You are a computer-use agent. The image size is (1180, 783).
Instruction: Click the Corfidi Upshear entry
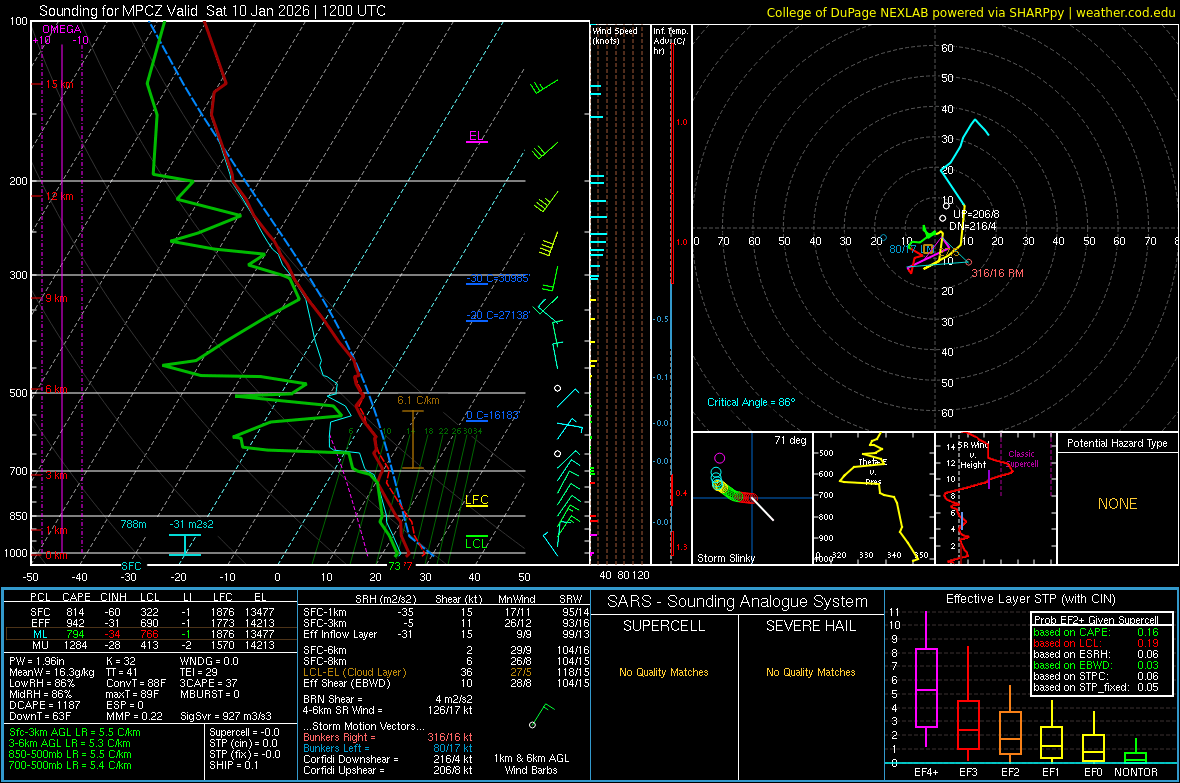coord(388,770)
